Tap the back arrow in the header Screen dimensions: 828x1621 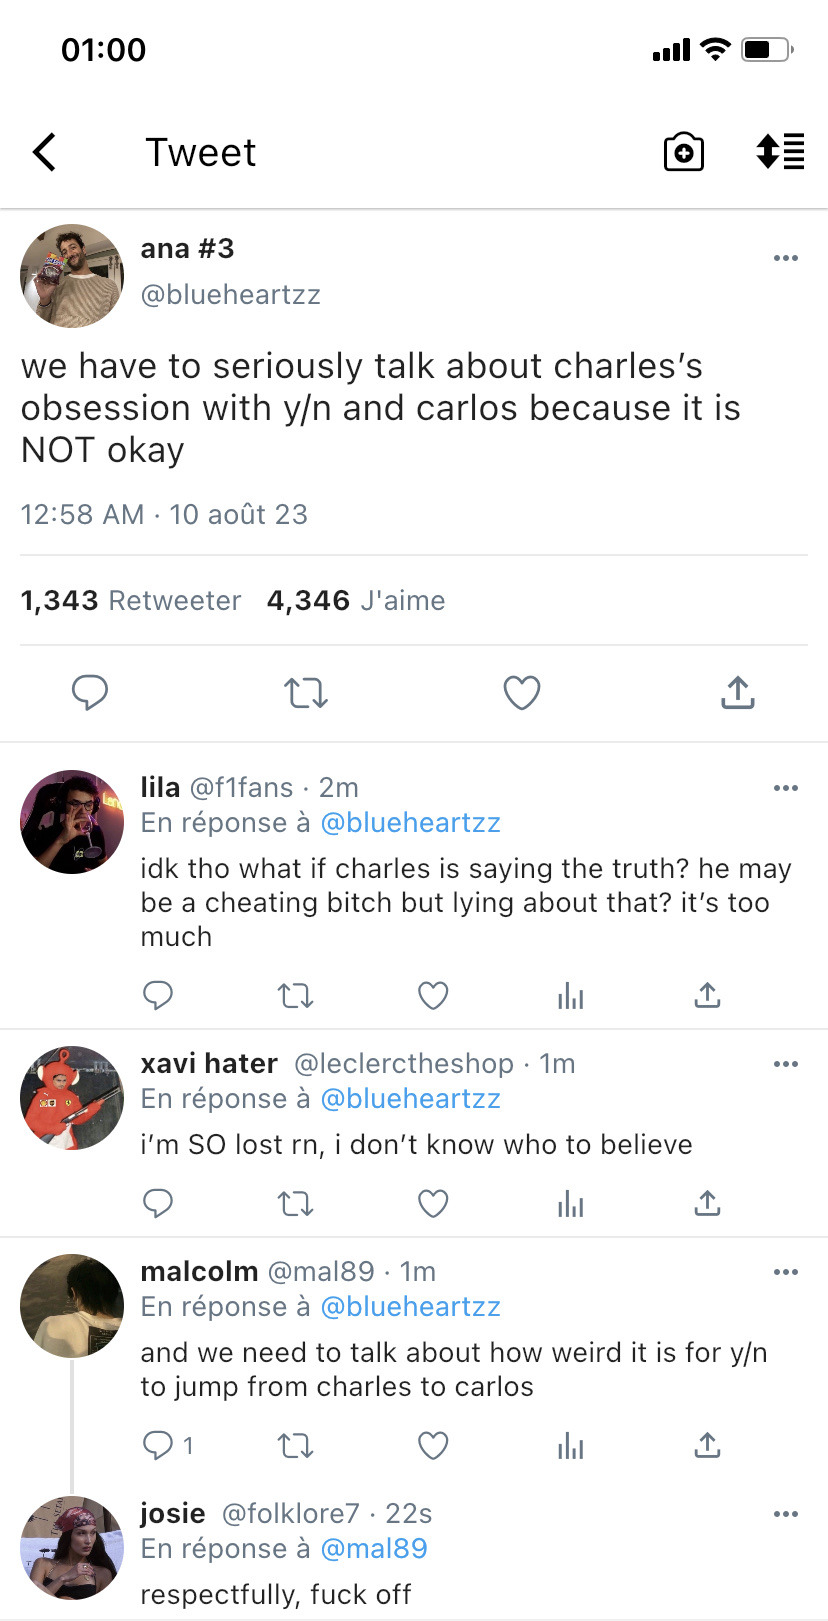pyautogui.click(x=44, y=153)
